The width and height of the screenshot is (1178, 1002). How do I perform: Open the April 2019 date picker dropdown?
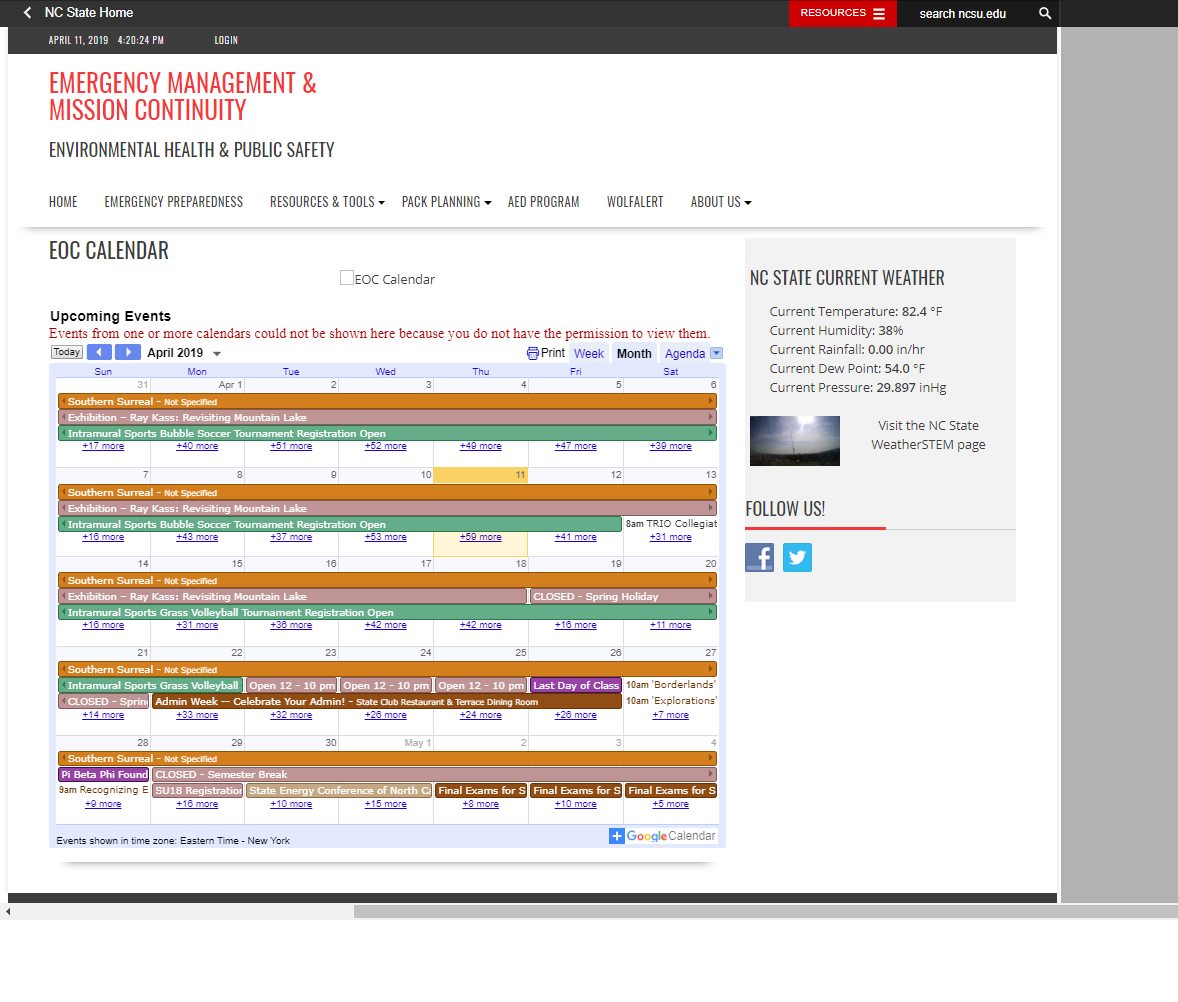click(x=217, y=354)
